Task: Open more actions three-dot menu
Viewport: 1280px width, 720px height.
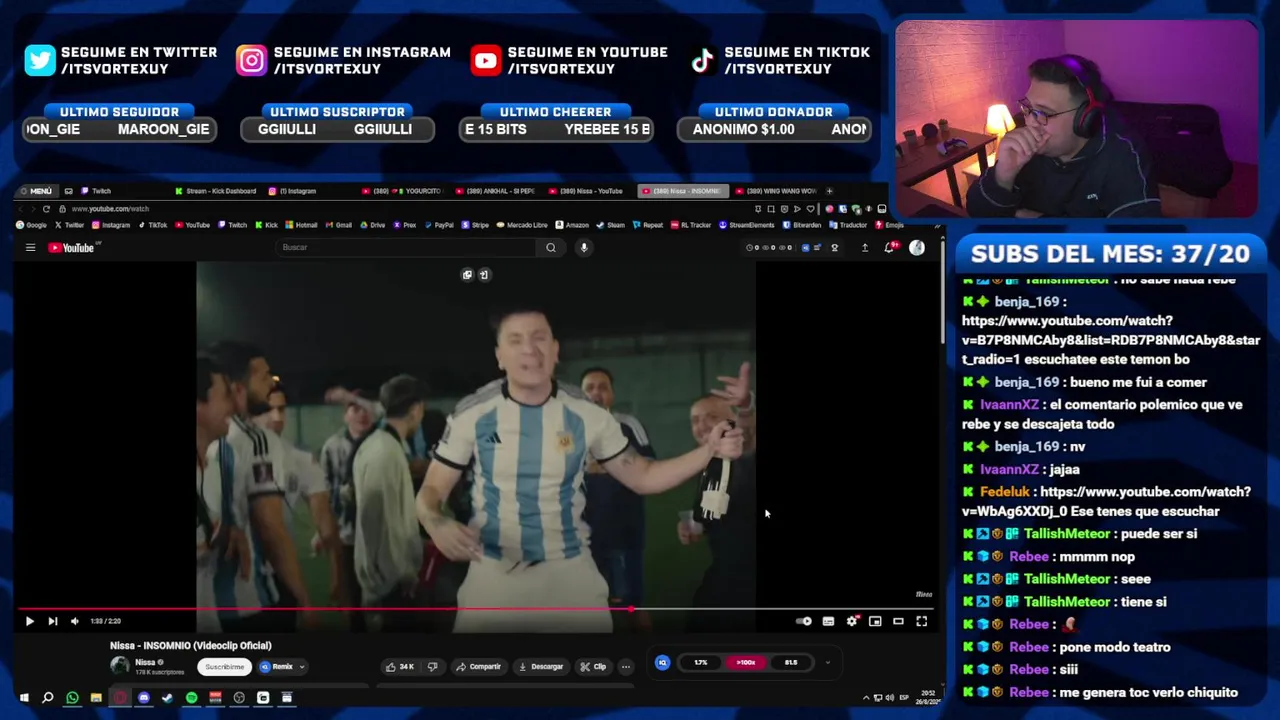Action: 626,666
